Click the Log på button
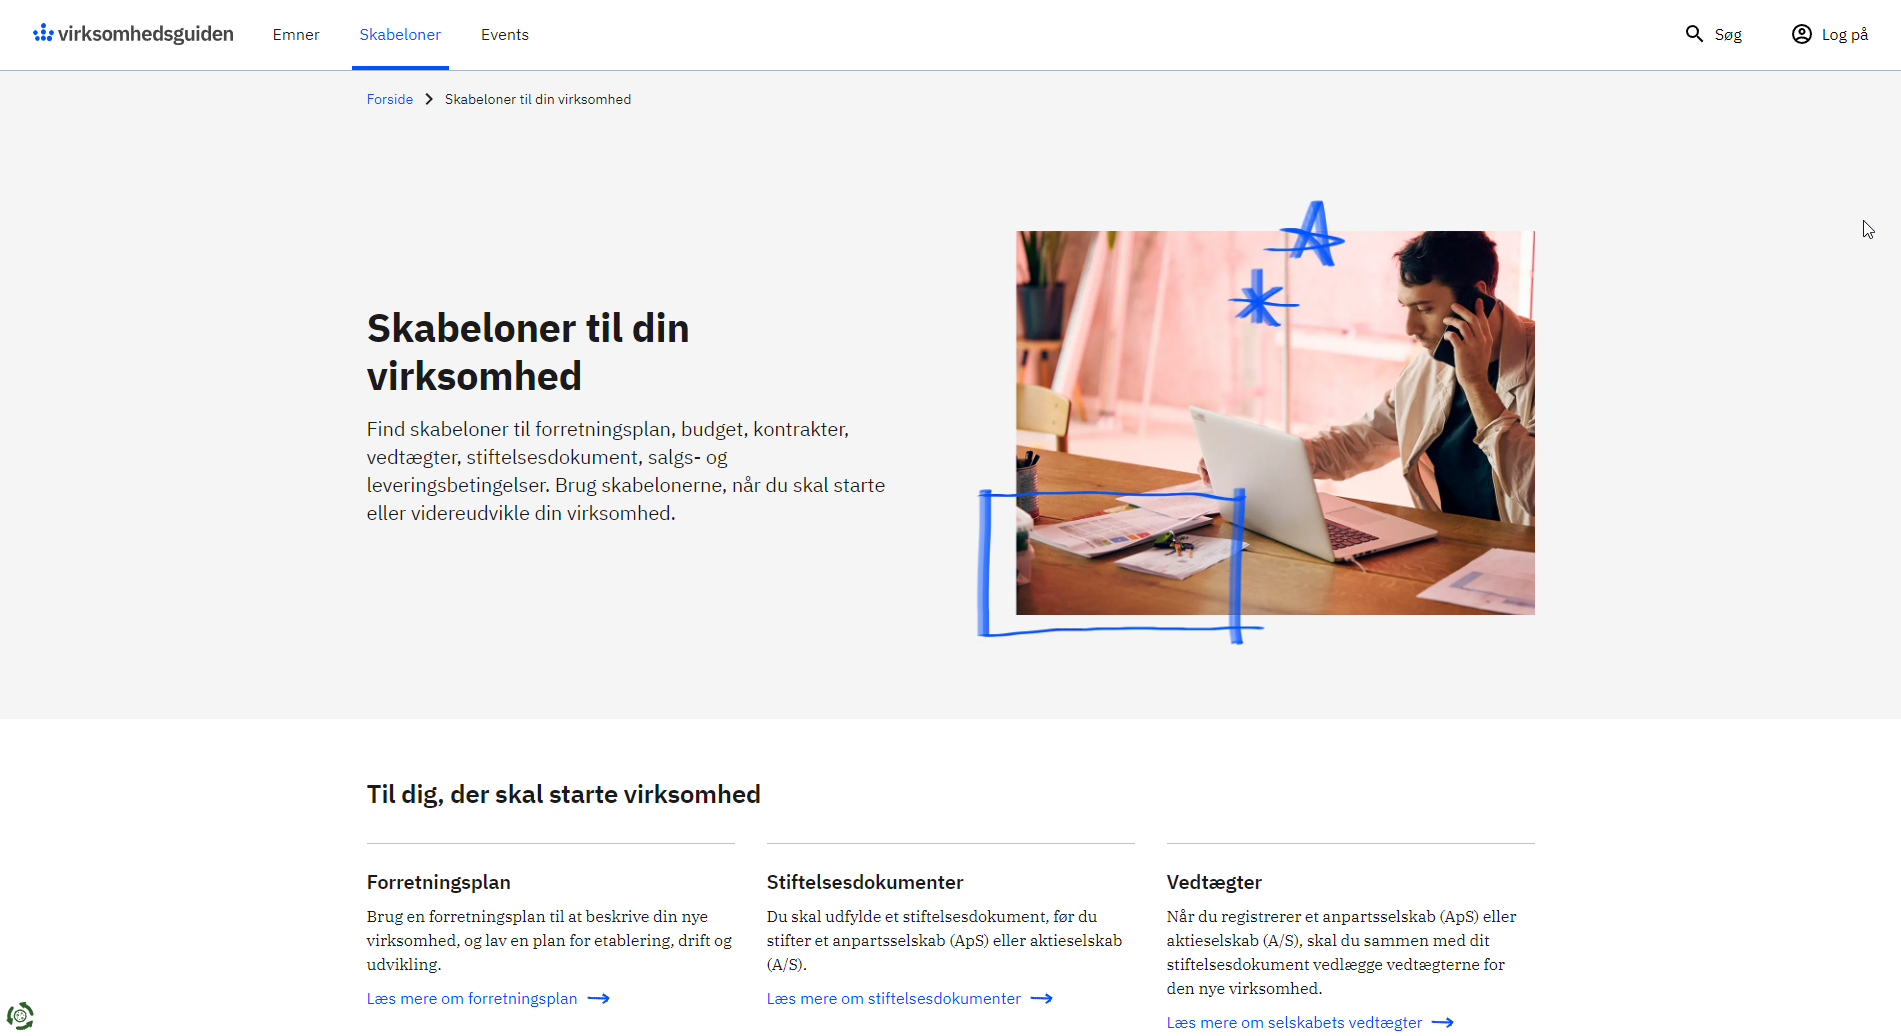Image resolution: width=1901 pixels, height=1036 pixels. 1844,35
